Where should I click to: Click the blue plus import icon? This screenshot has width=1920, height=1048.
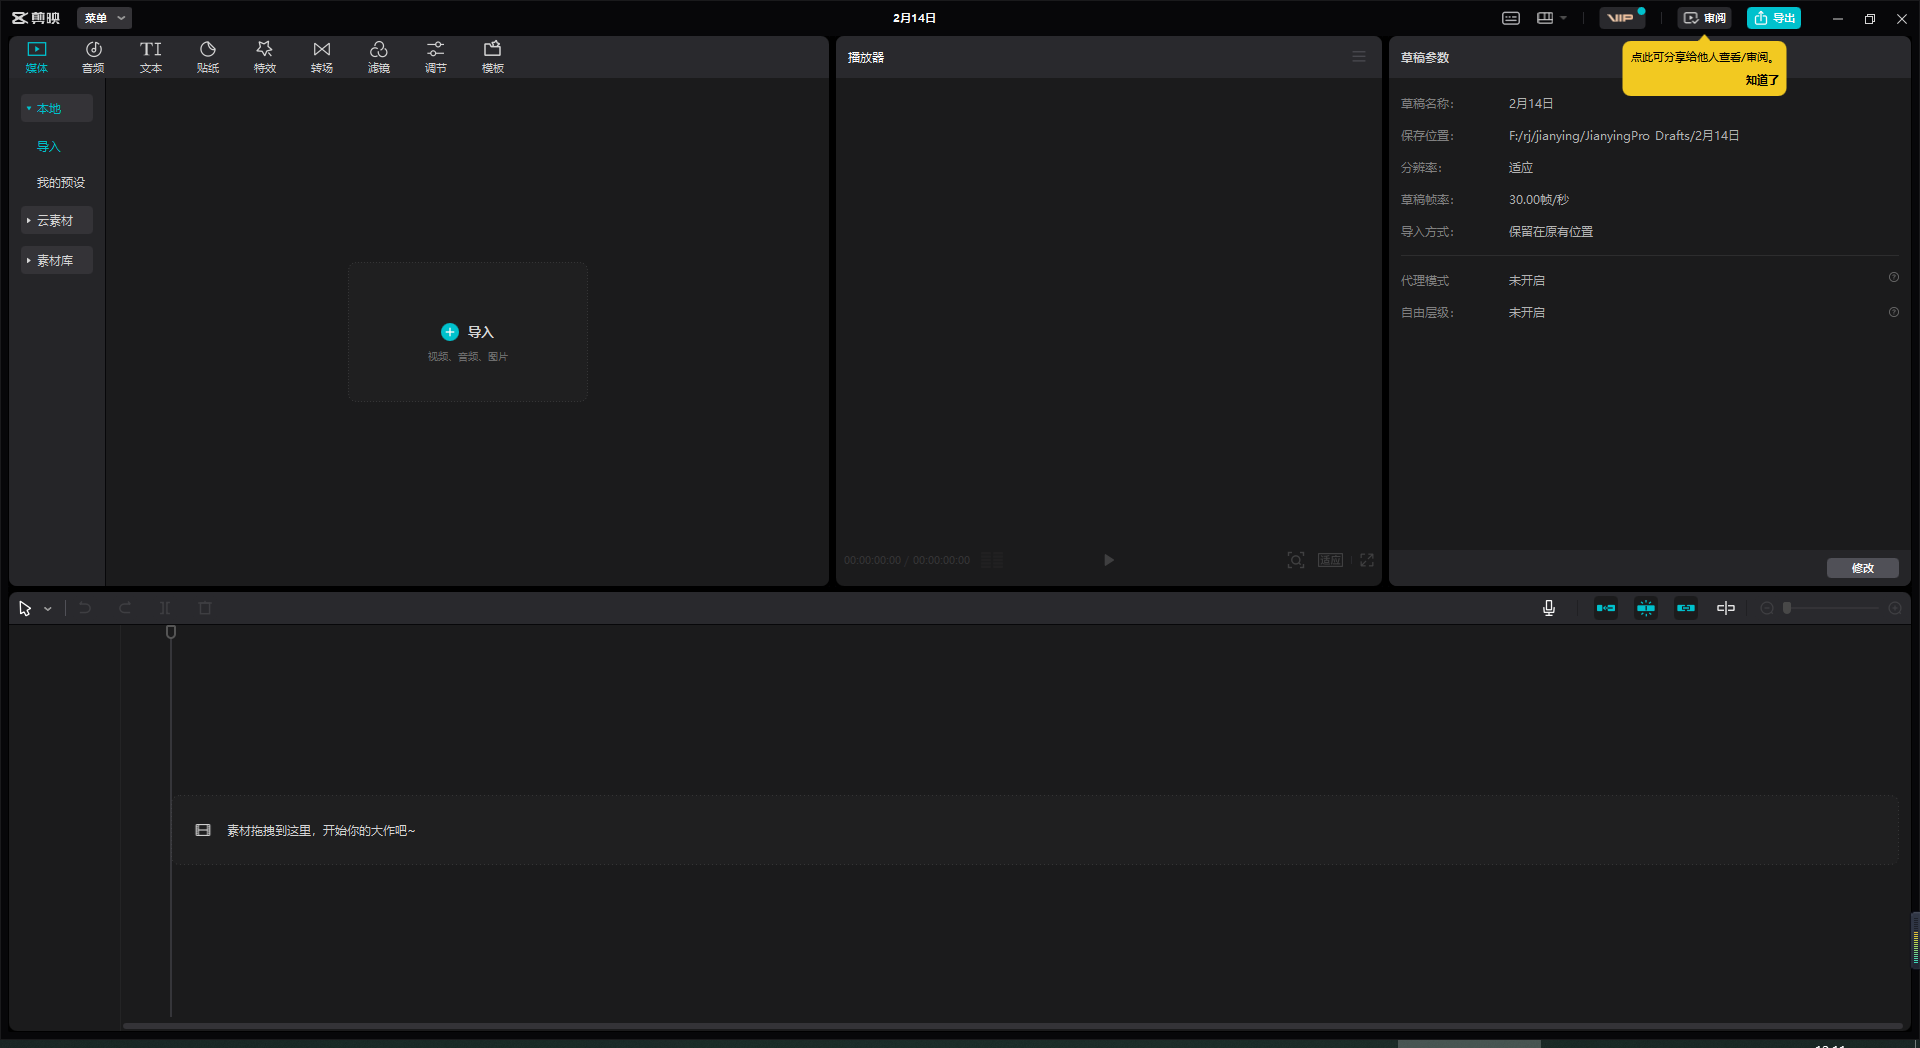[x=450, y=332]
